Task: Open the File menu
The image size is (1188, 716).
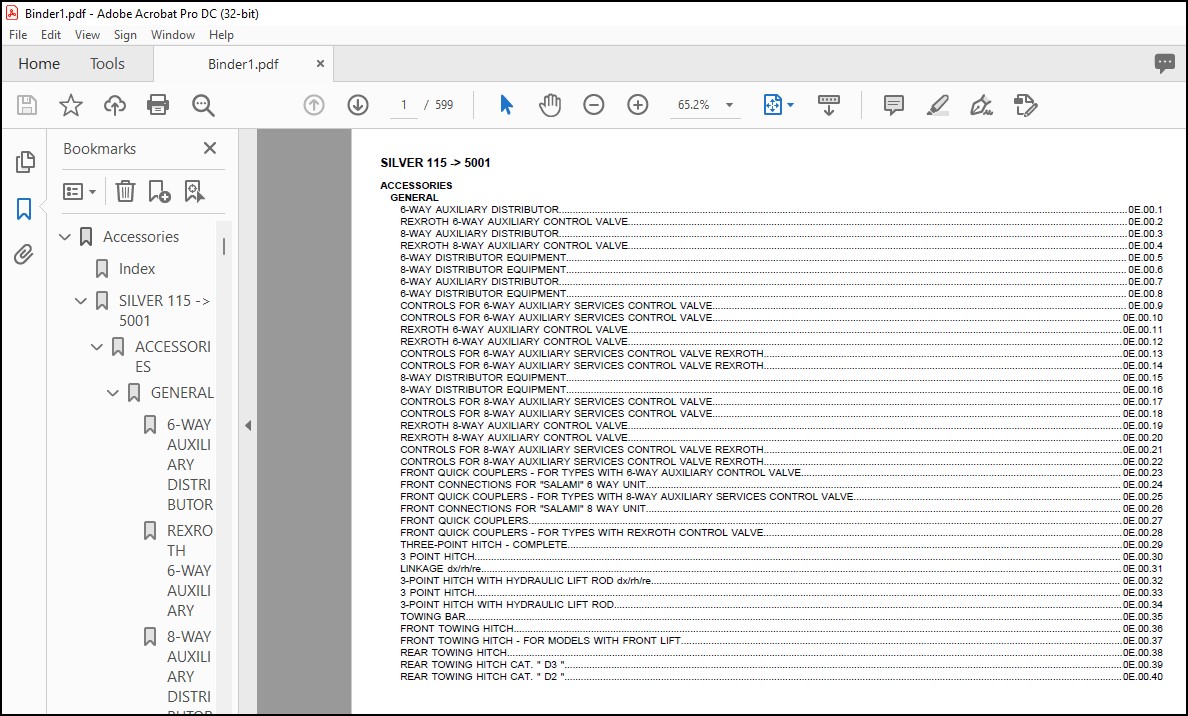Action: click(18, 35)
